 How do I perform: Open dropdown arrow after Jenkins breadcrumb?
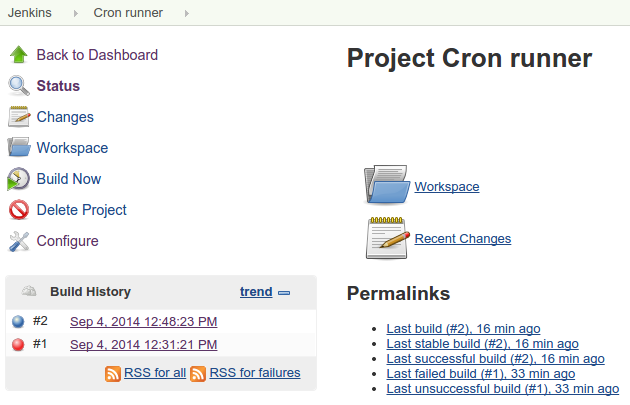(x=76, y=13)
